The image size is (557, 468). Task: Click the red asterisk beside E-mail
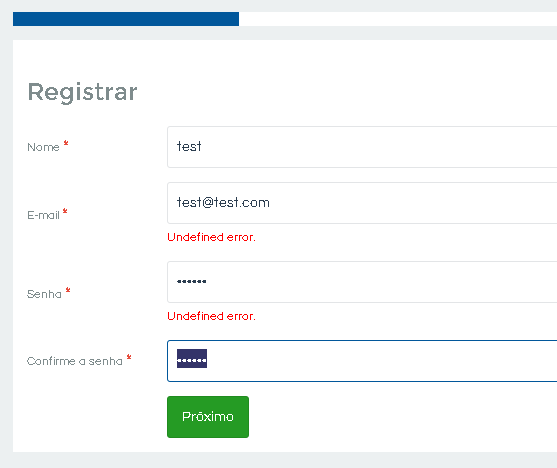point(65,211)
